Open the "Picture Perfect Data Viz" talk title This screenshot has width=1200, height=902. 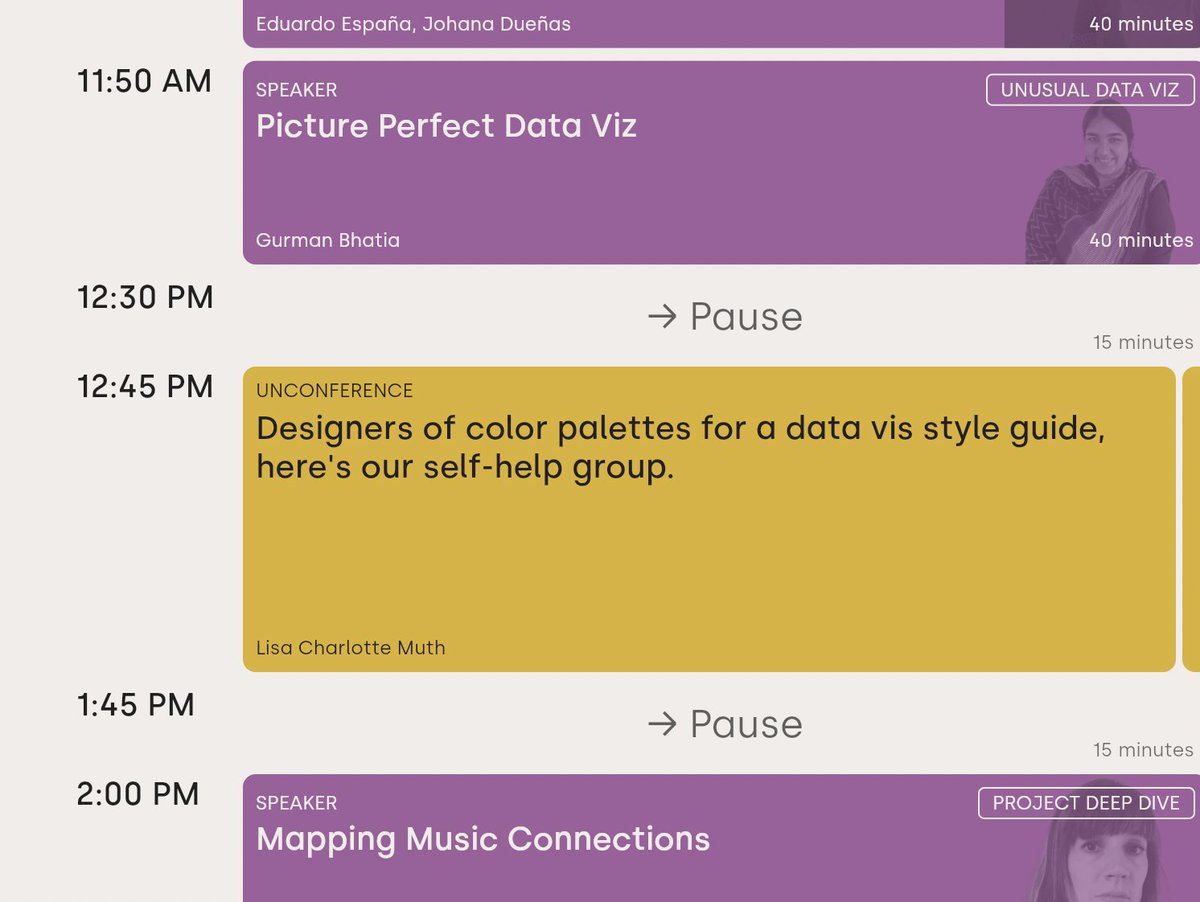[x=446, y=126]
